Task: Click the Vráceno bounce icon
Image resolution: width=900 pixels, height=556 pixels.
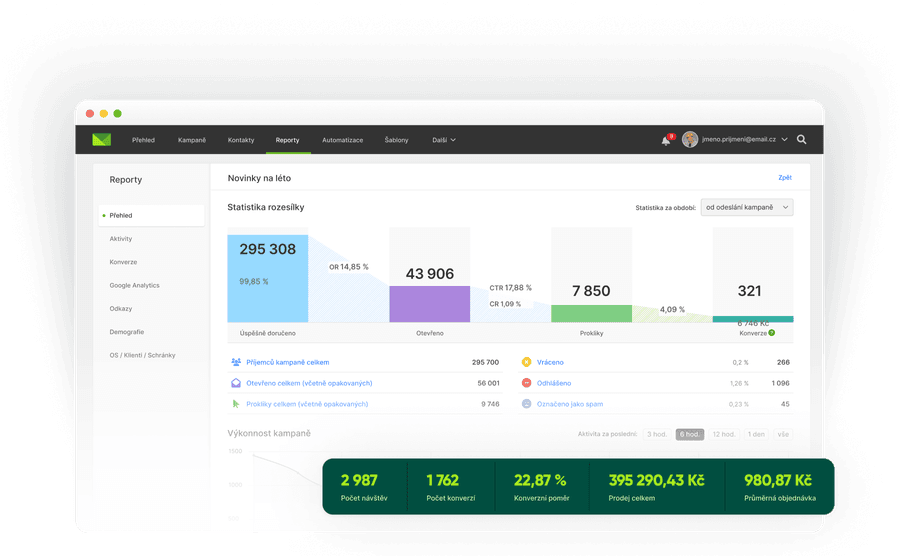Action: [526, 362]
